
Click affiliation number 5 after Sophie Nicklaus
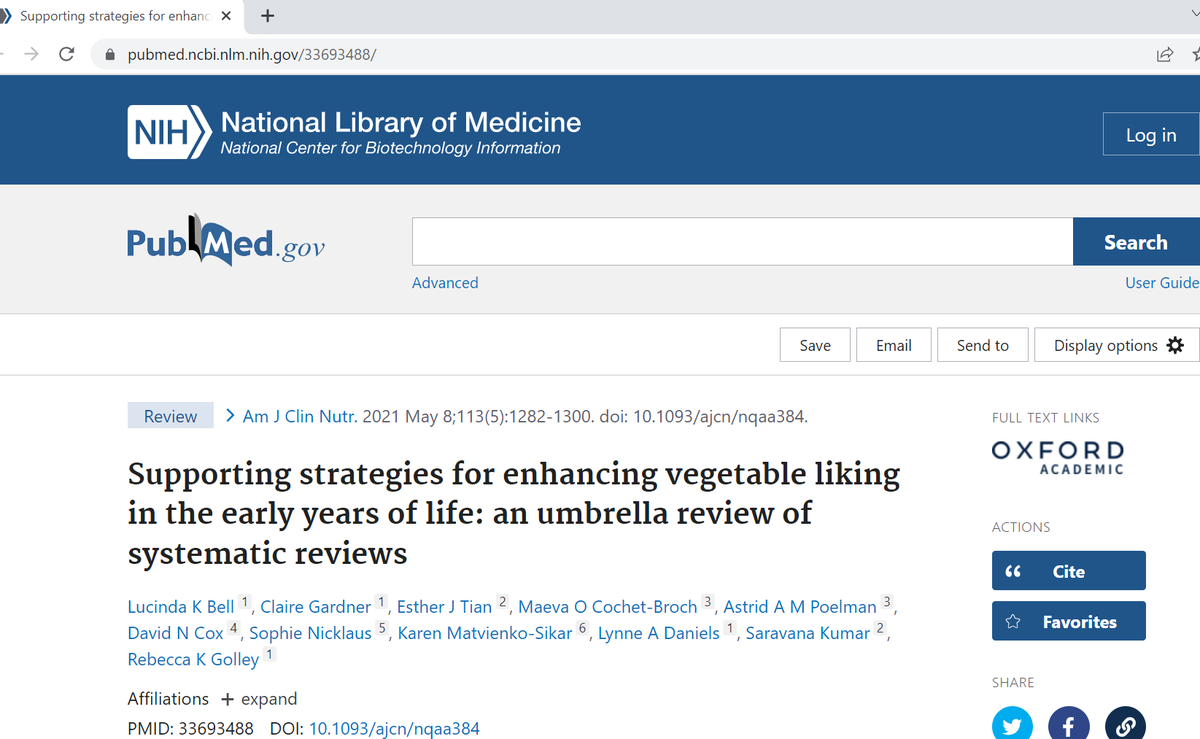pyautogui.click(x=382, y=629)
